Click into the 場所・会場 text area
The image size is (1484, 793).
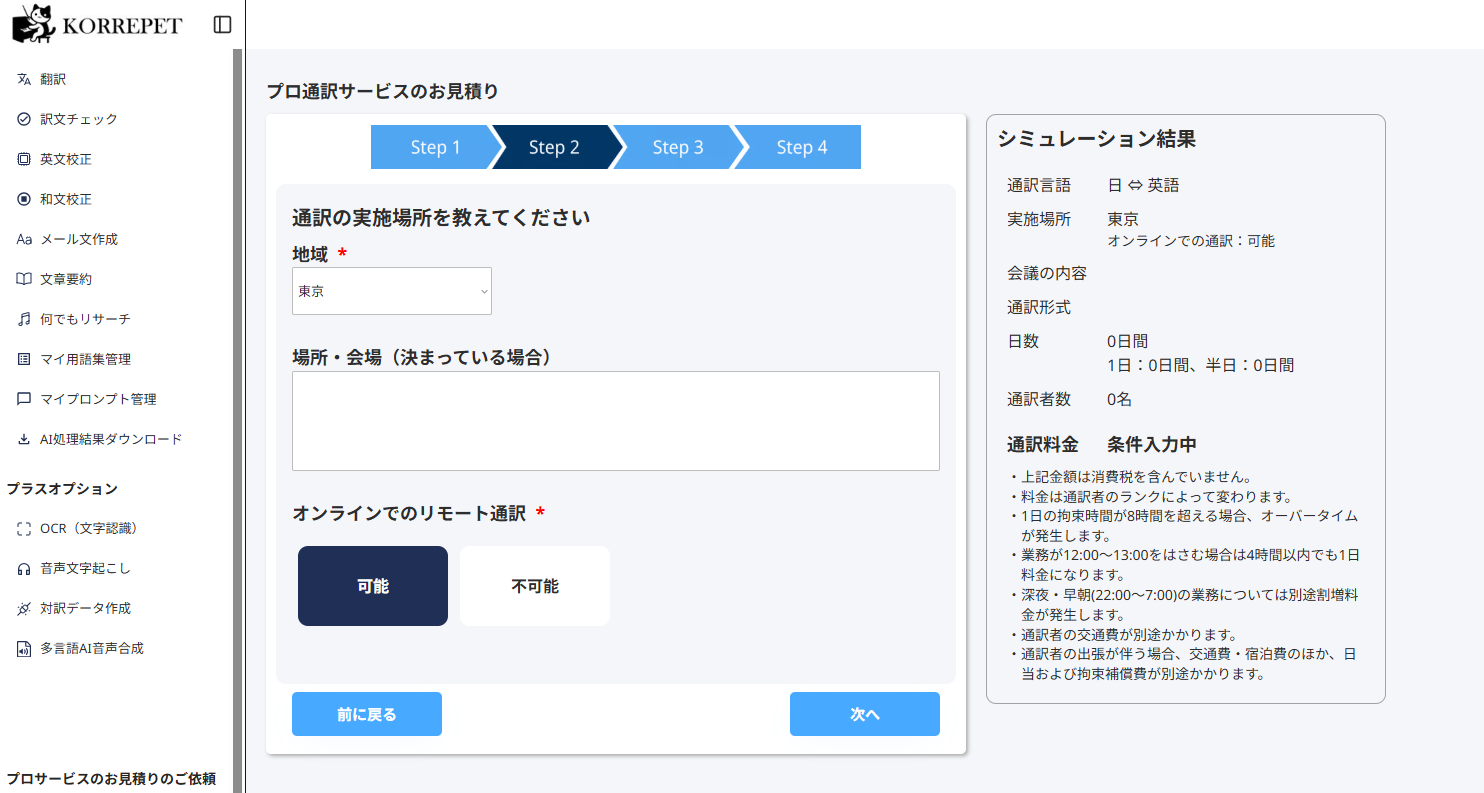[616, 421]
